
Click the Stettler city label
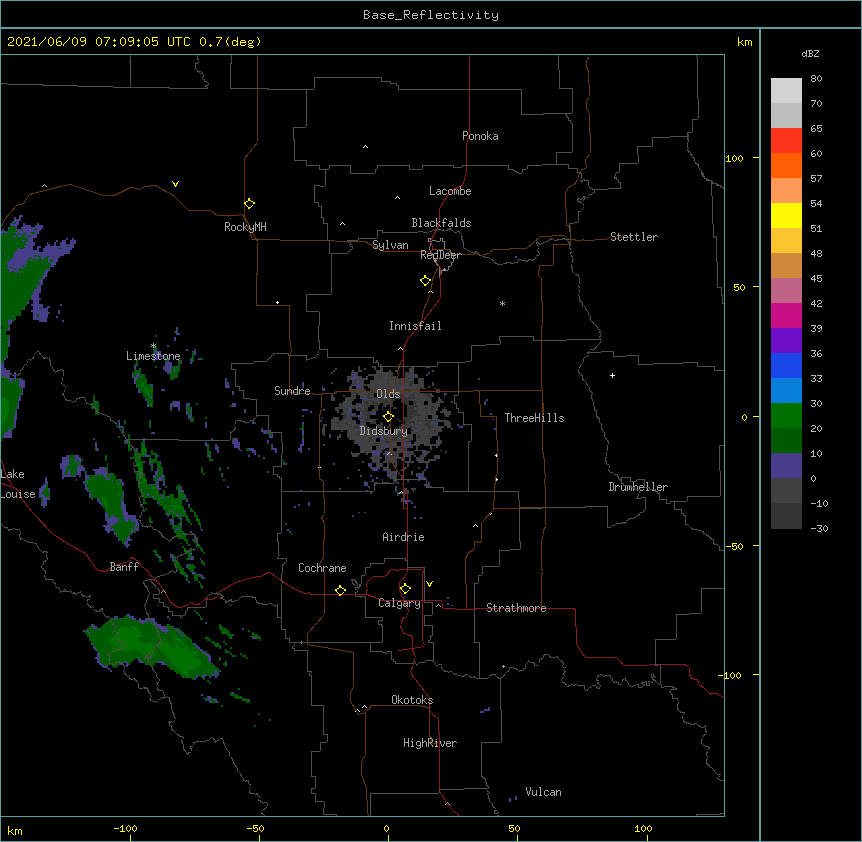tap(634, 237)
